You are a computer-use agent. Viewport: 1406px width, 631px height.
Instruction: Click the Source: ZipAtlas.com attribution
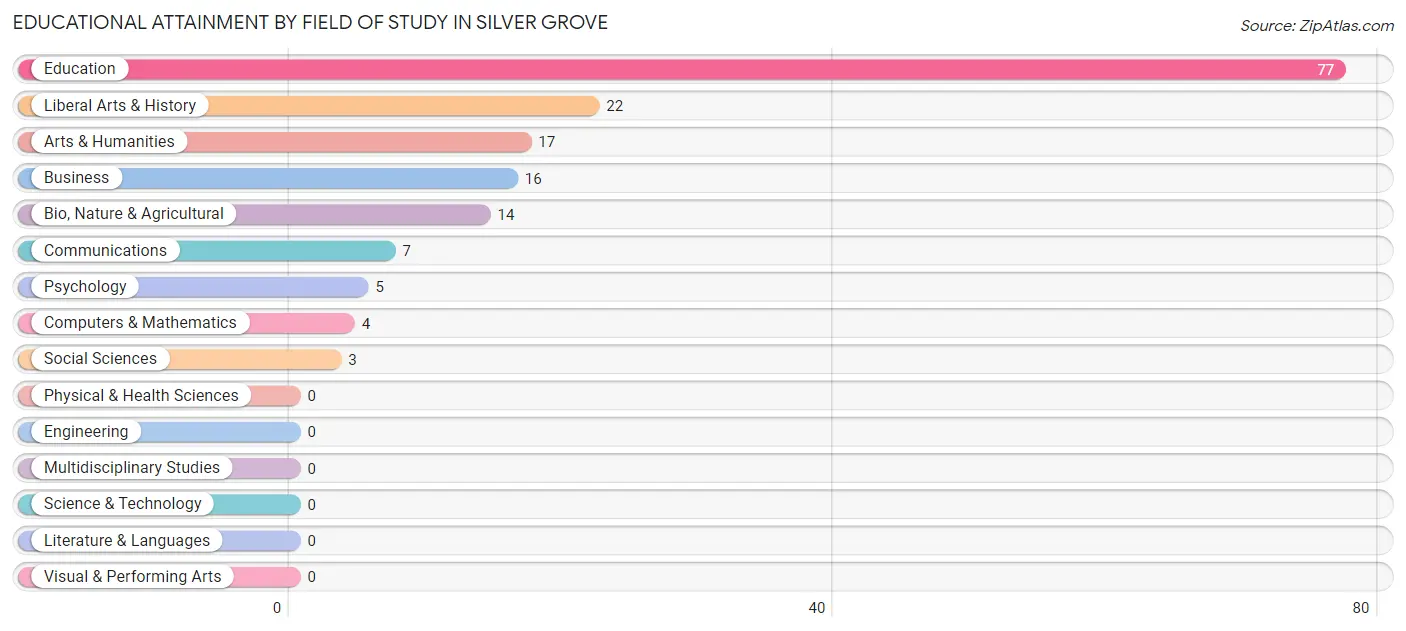(x=1317, y=26)
